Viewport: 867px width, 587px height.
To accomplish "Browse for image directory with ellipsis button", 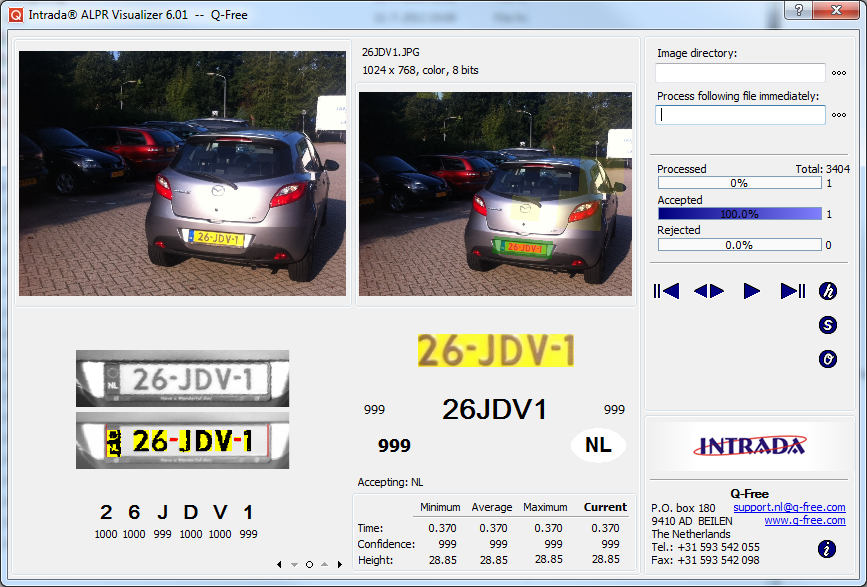I will (x=839, y=73).
